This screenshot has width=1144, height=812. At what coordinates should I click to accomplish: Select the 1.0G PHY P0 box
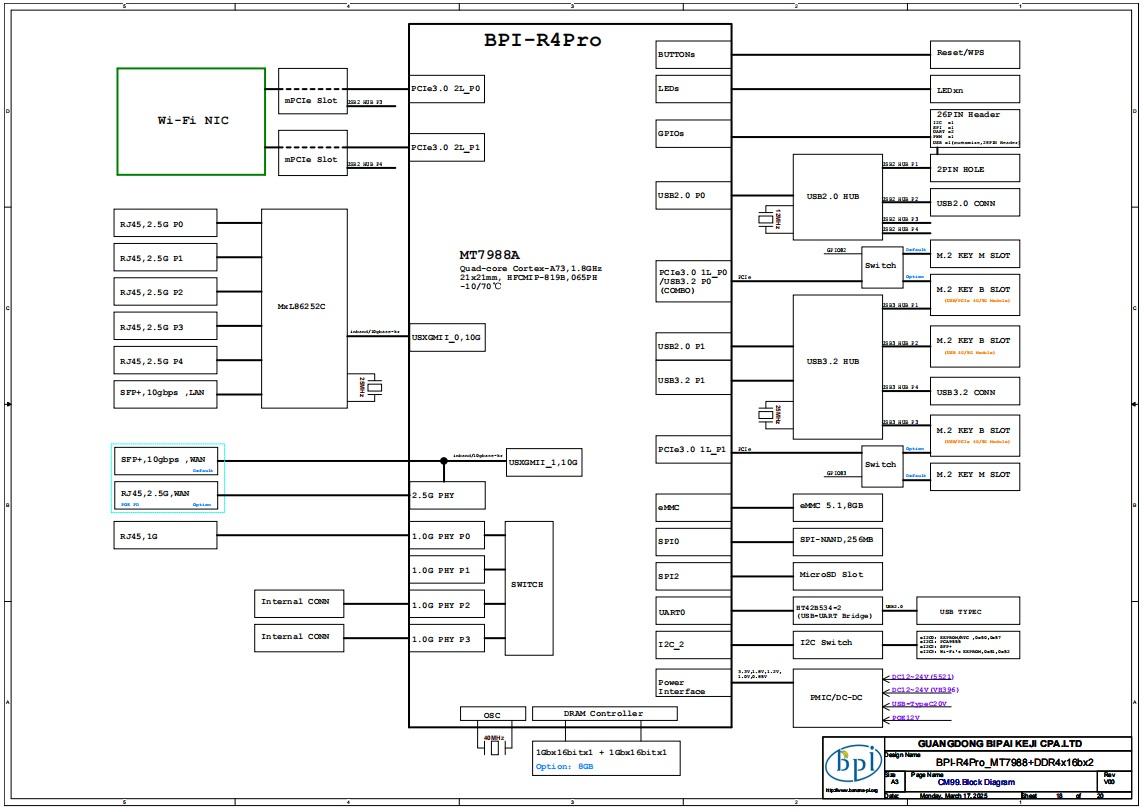click(447, 536)
